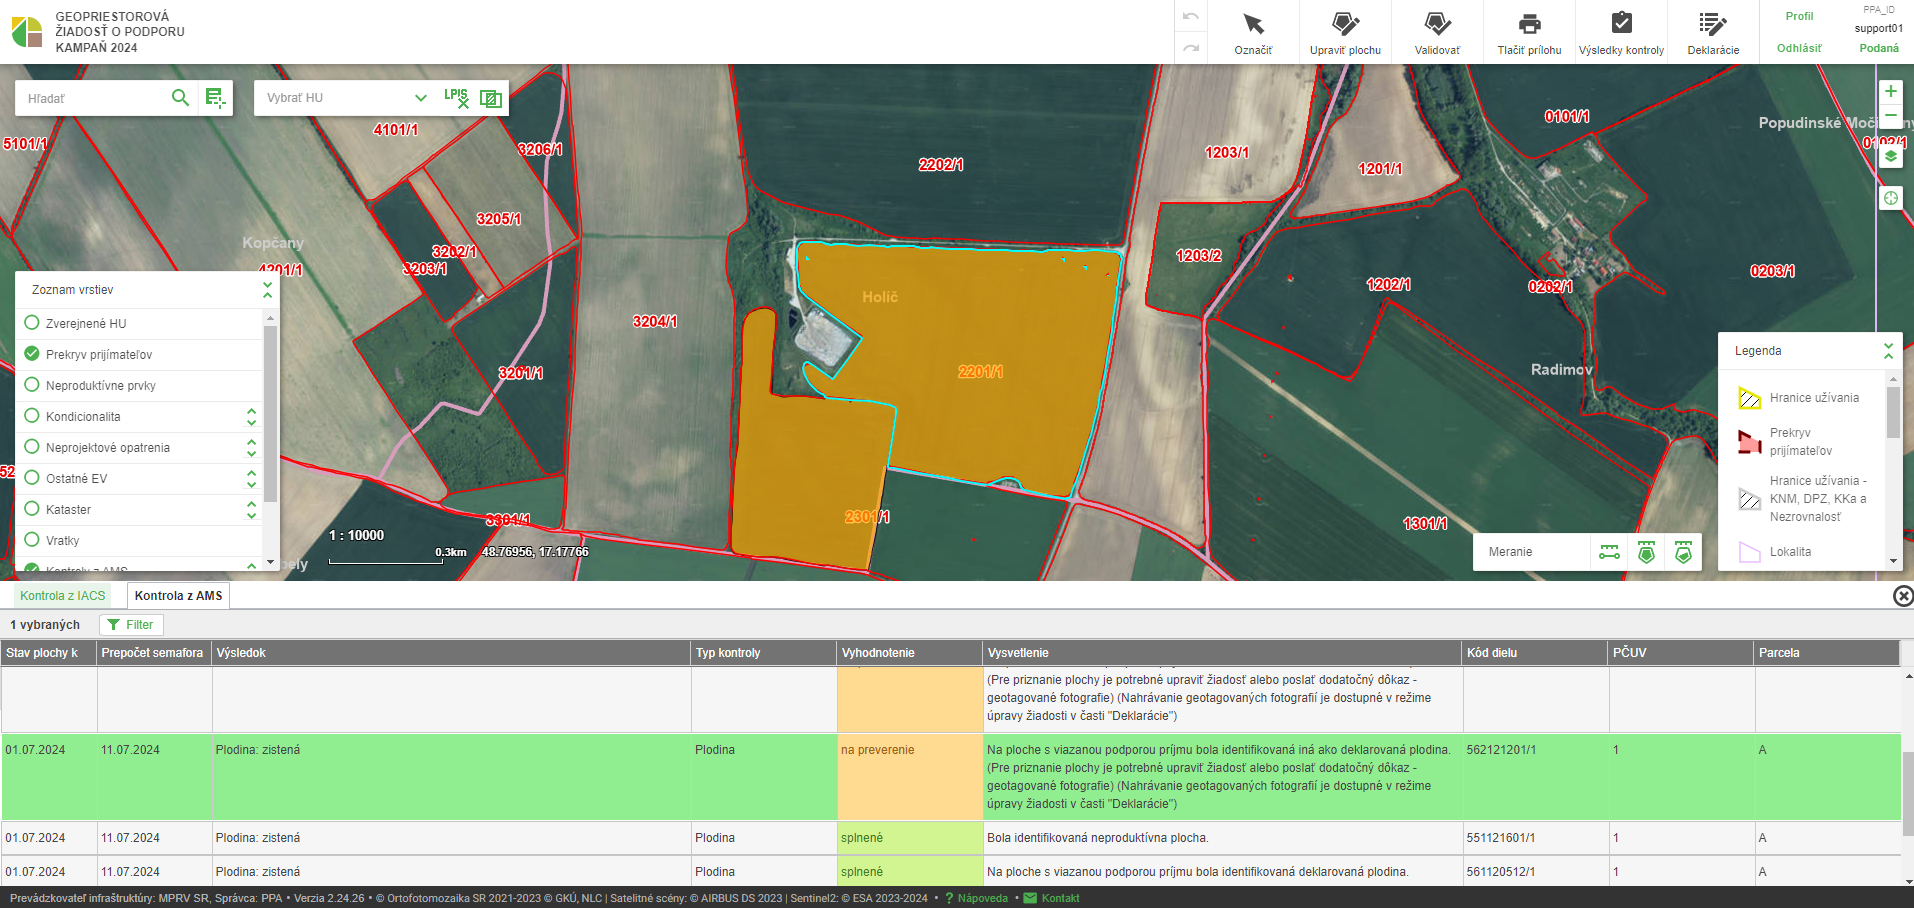Click the layer list scrollbar thumb
Screen dimensions: 1914x908
click(x=270, y=414)
